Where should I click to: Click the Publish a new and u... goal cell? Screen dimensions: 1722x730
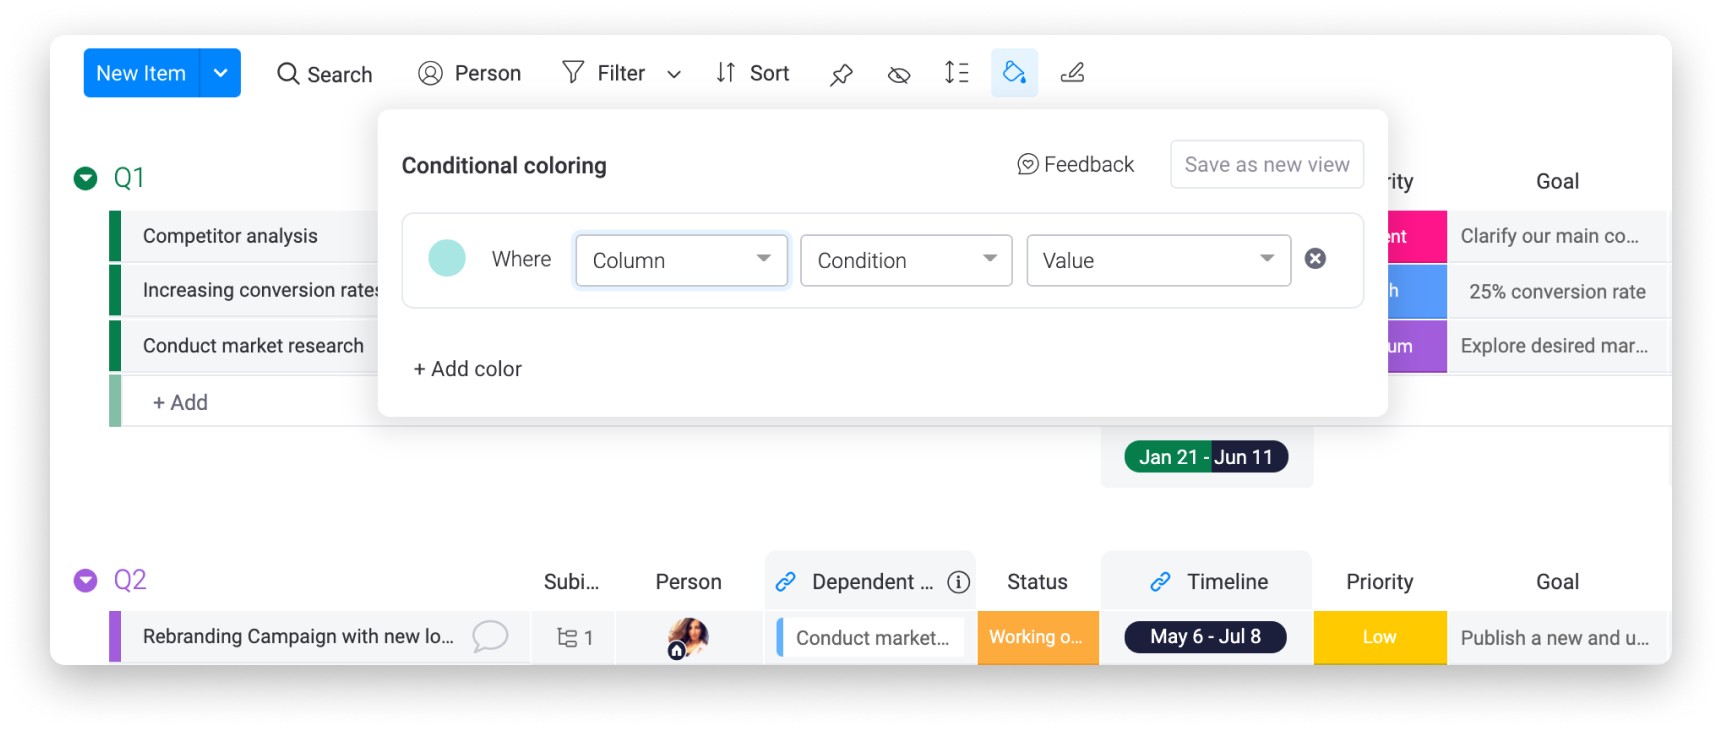click(x=1559, y=637)
